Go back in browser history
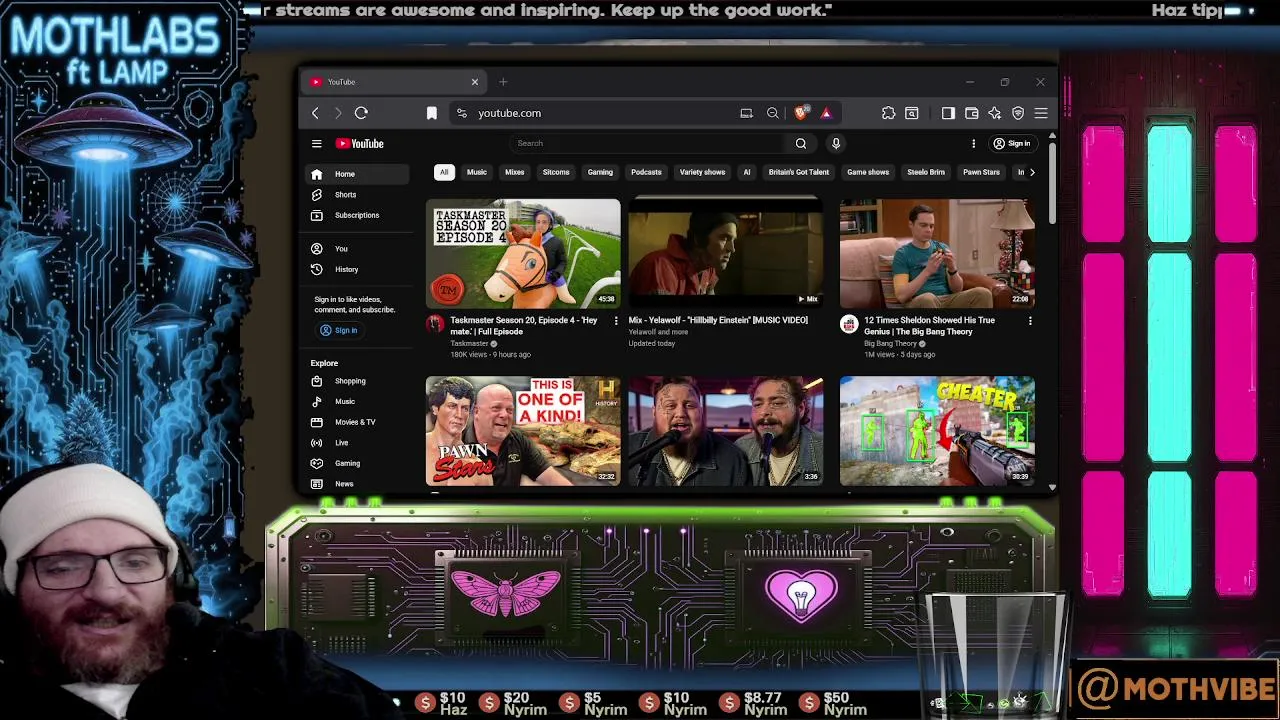This screenshot has height=720, width=1280. pyautogui.click(x=315, y=113)
